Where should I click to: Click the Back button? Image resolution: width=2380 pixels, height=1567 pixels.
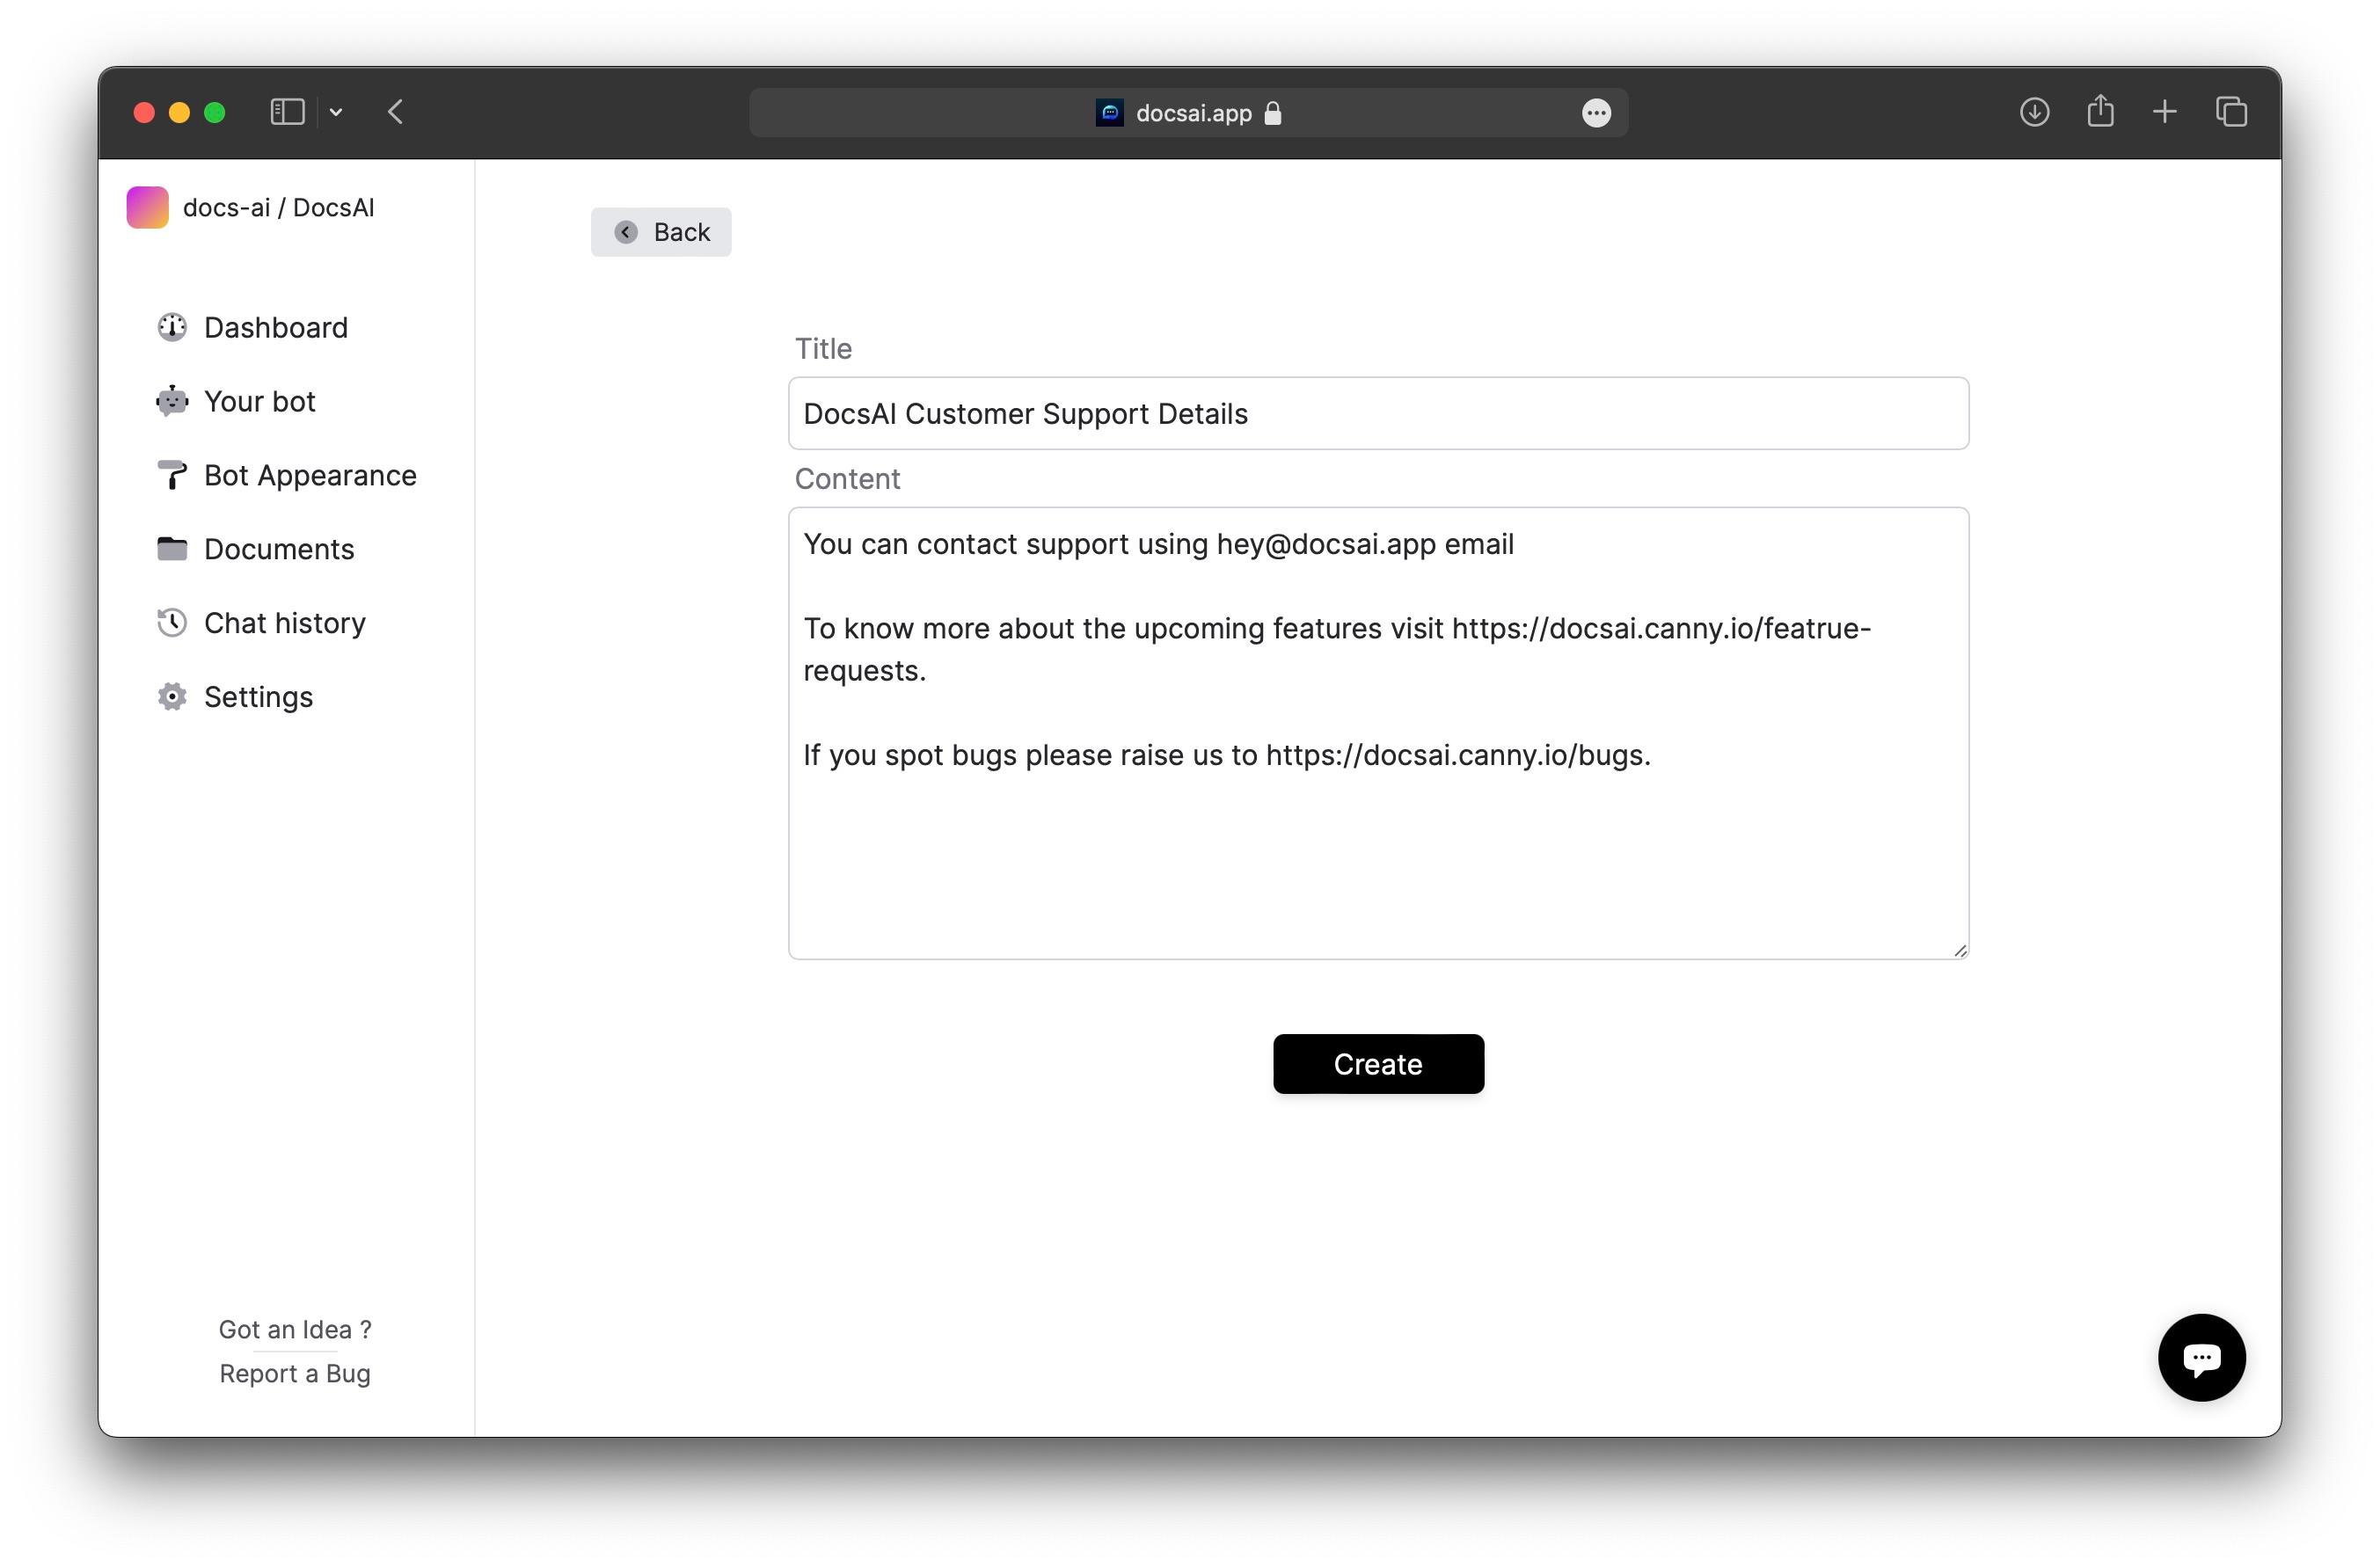click(x=661, y=232)
